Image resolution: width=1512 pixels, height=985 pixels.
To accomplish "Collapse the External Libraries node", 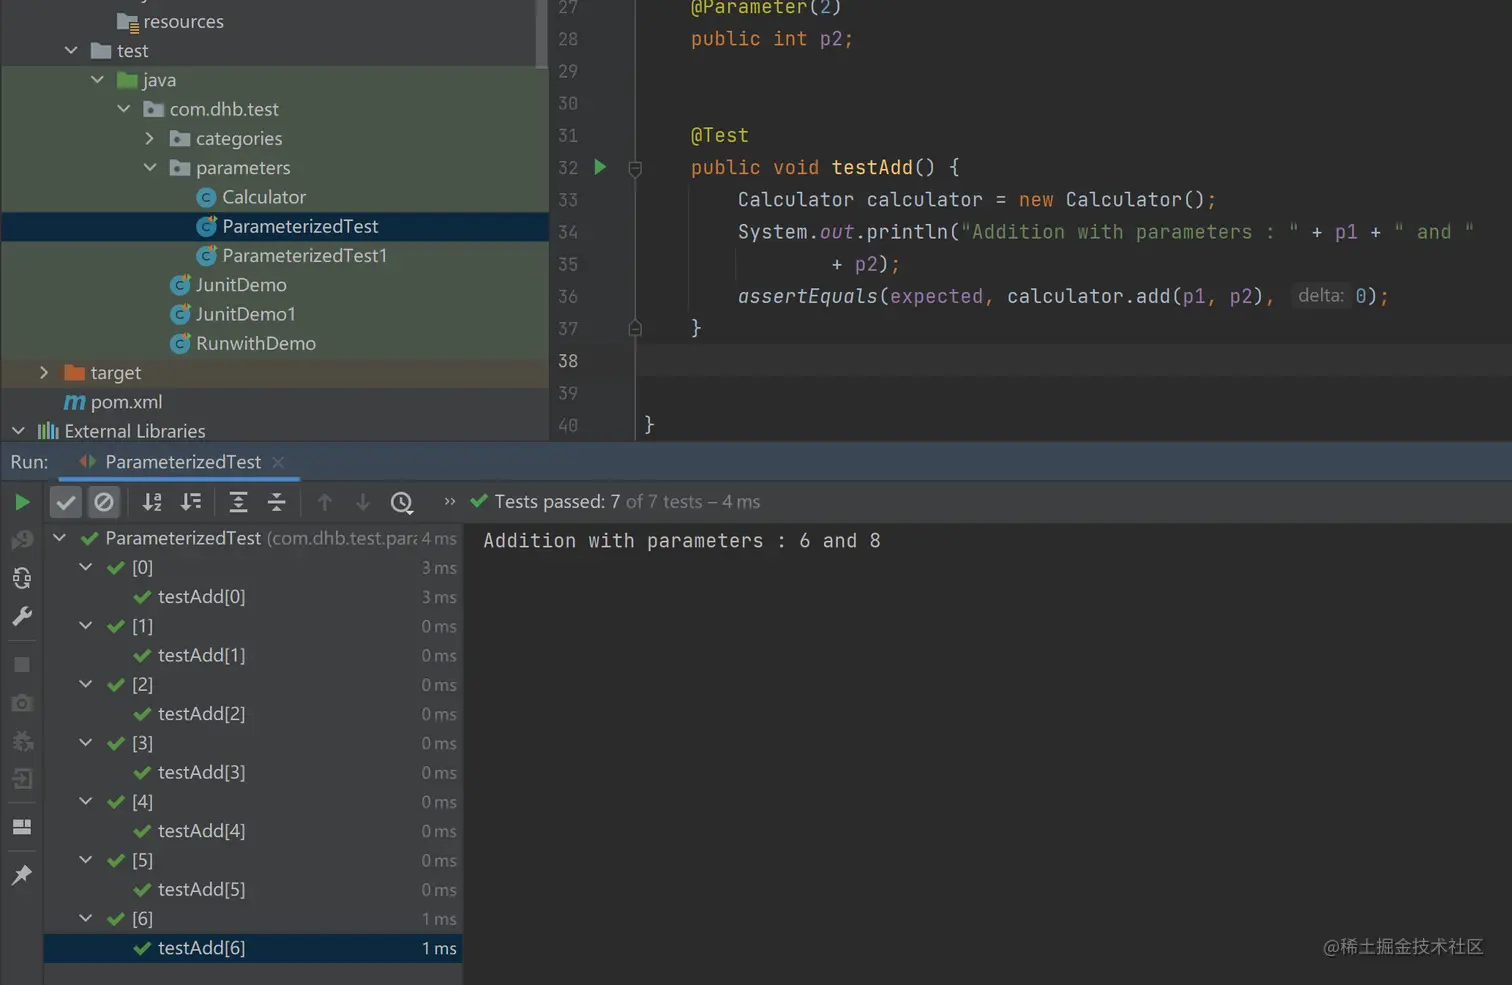I will [x=18, y=431].
